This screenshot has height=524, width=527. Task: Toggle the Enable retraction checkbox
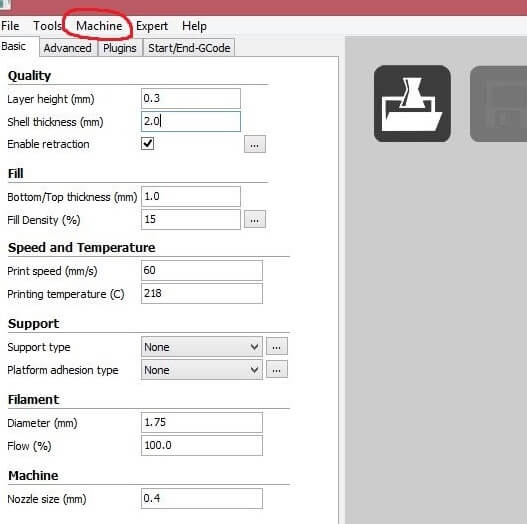coord(148,144)
